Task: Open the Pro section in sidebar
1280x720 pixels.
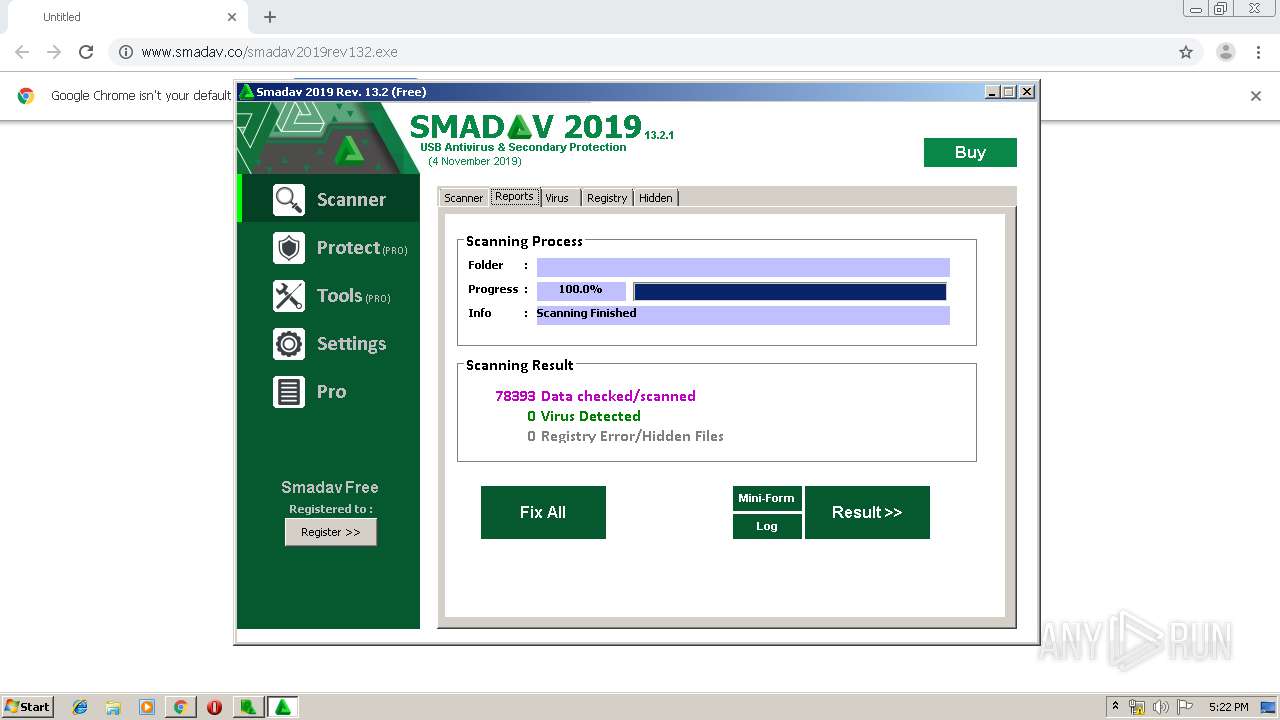Action: tap(329, 392)
